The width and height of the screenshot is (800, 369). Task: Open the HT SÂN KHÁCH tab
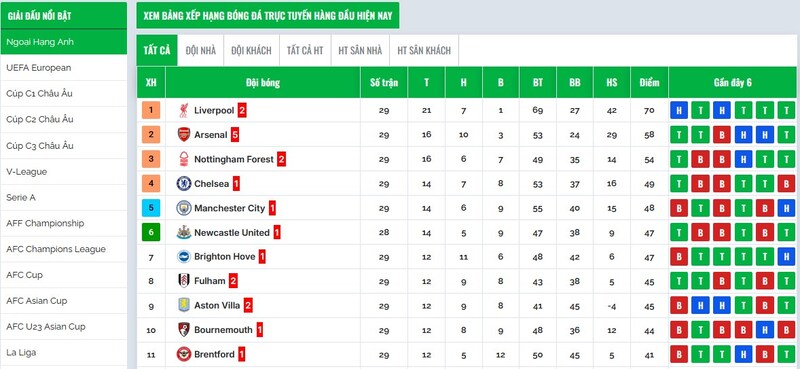click(424, 51)
